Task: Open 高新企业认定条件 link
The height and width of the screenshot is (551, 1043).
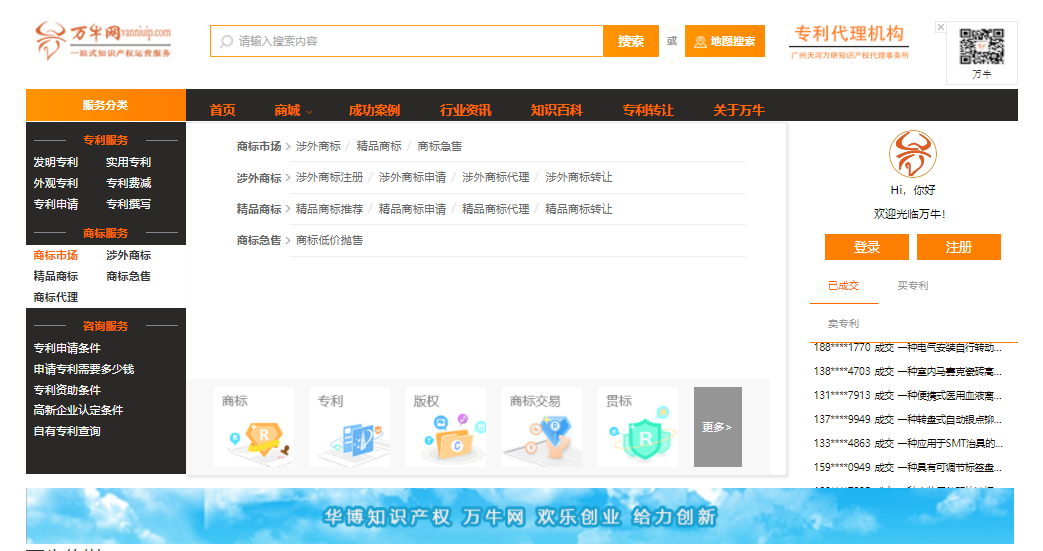Action: pos(78,411)
